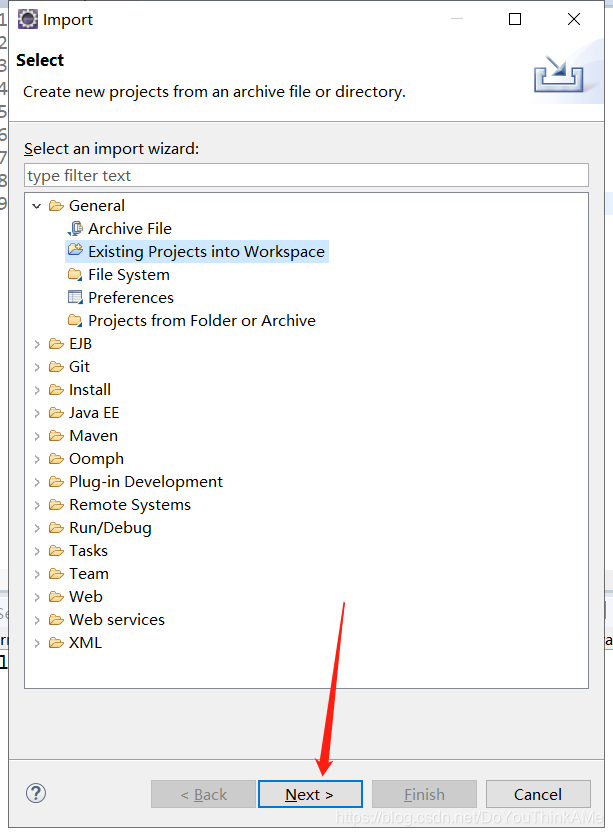Image resolution: width=613 pixels, height=836 pixels.
Task: Click the disabled < Back button
Action: (203, 794)
